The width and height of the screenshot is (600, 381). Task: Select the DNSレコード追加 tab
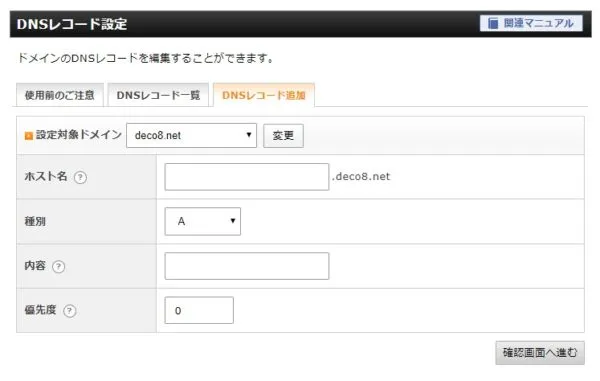coord(264,95)
